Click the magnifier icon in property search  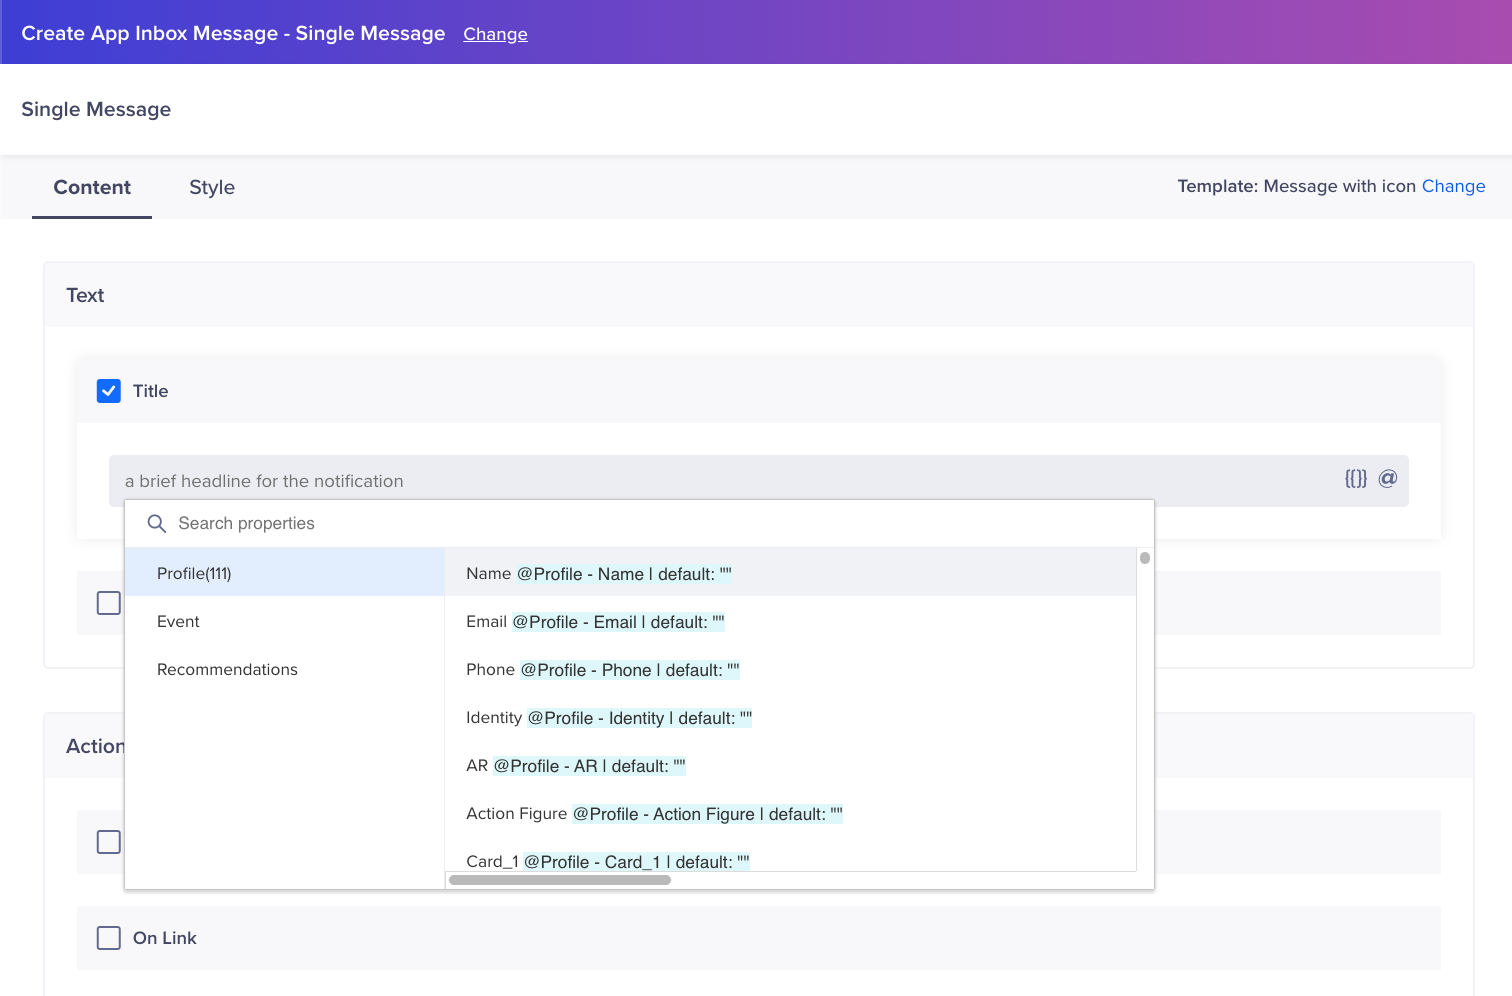(x=157, y=523)
